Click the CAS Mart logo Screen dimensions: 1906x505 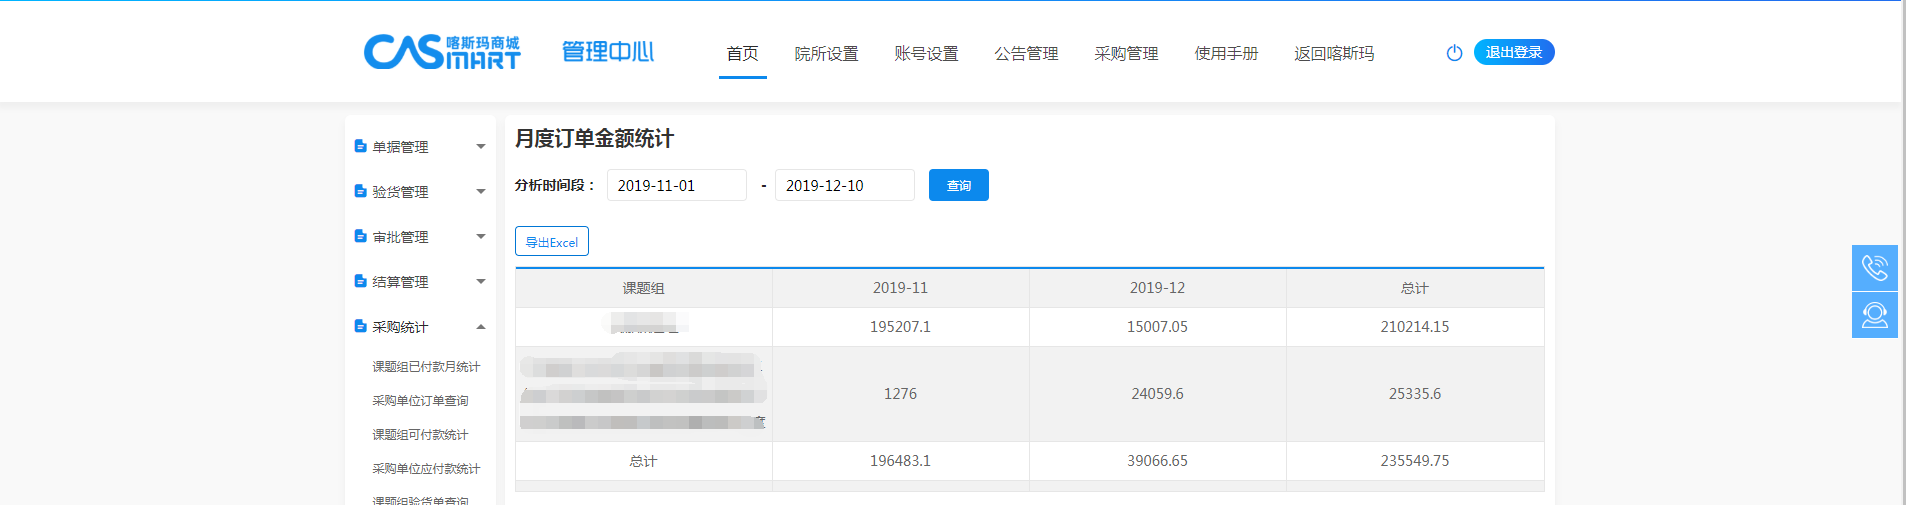[x=441, y=52]
